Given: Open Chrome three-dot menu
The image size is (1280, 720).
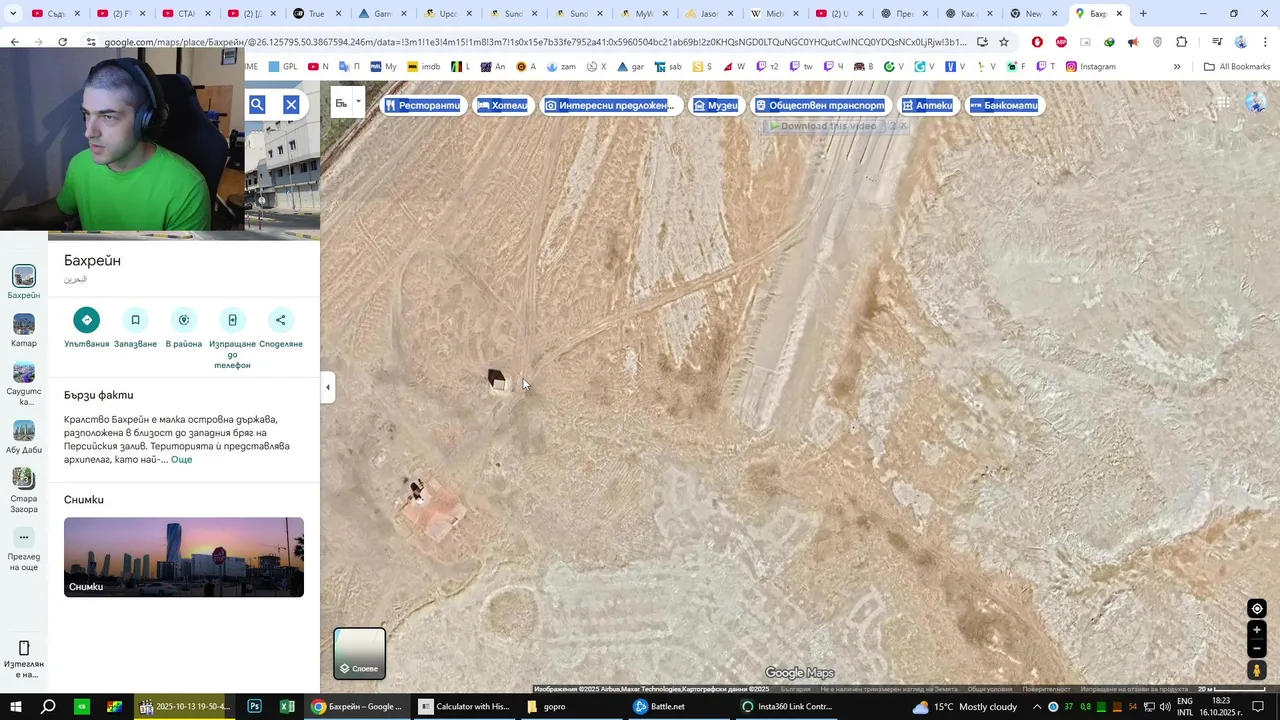Looking at the screenshot, I should (x=1265, y=42).
